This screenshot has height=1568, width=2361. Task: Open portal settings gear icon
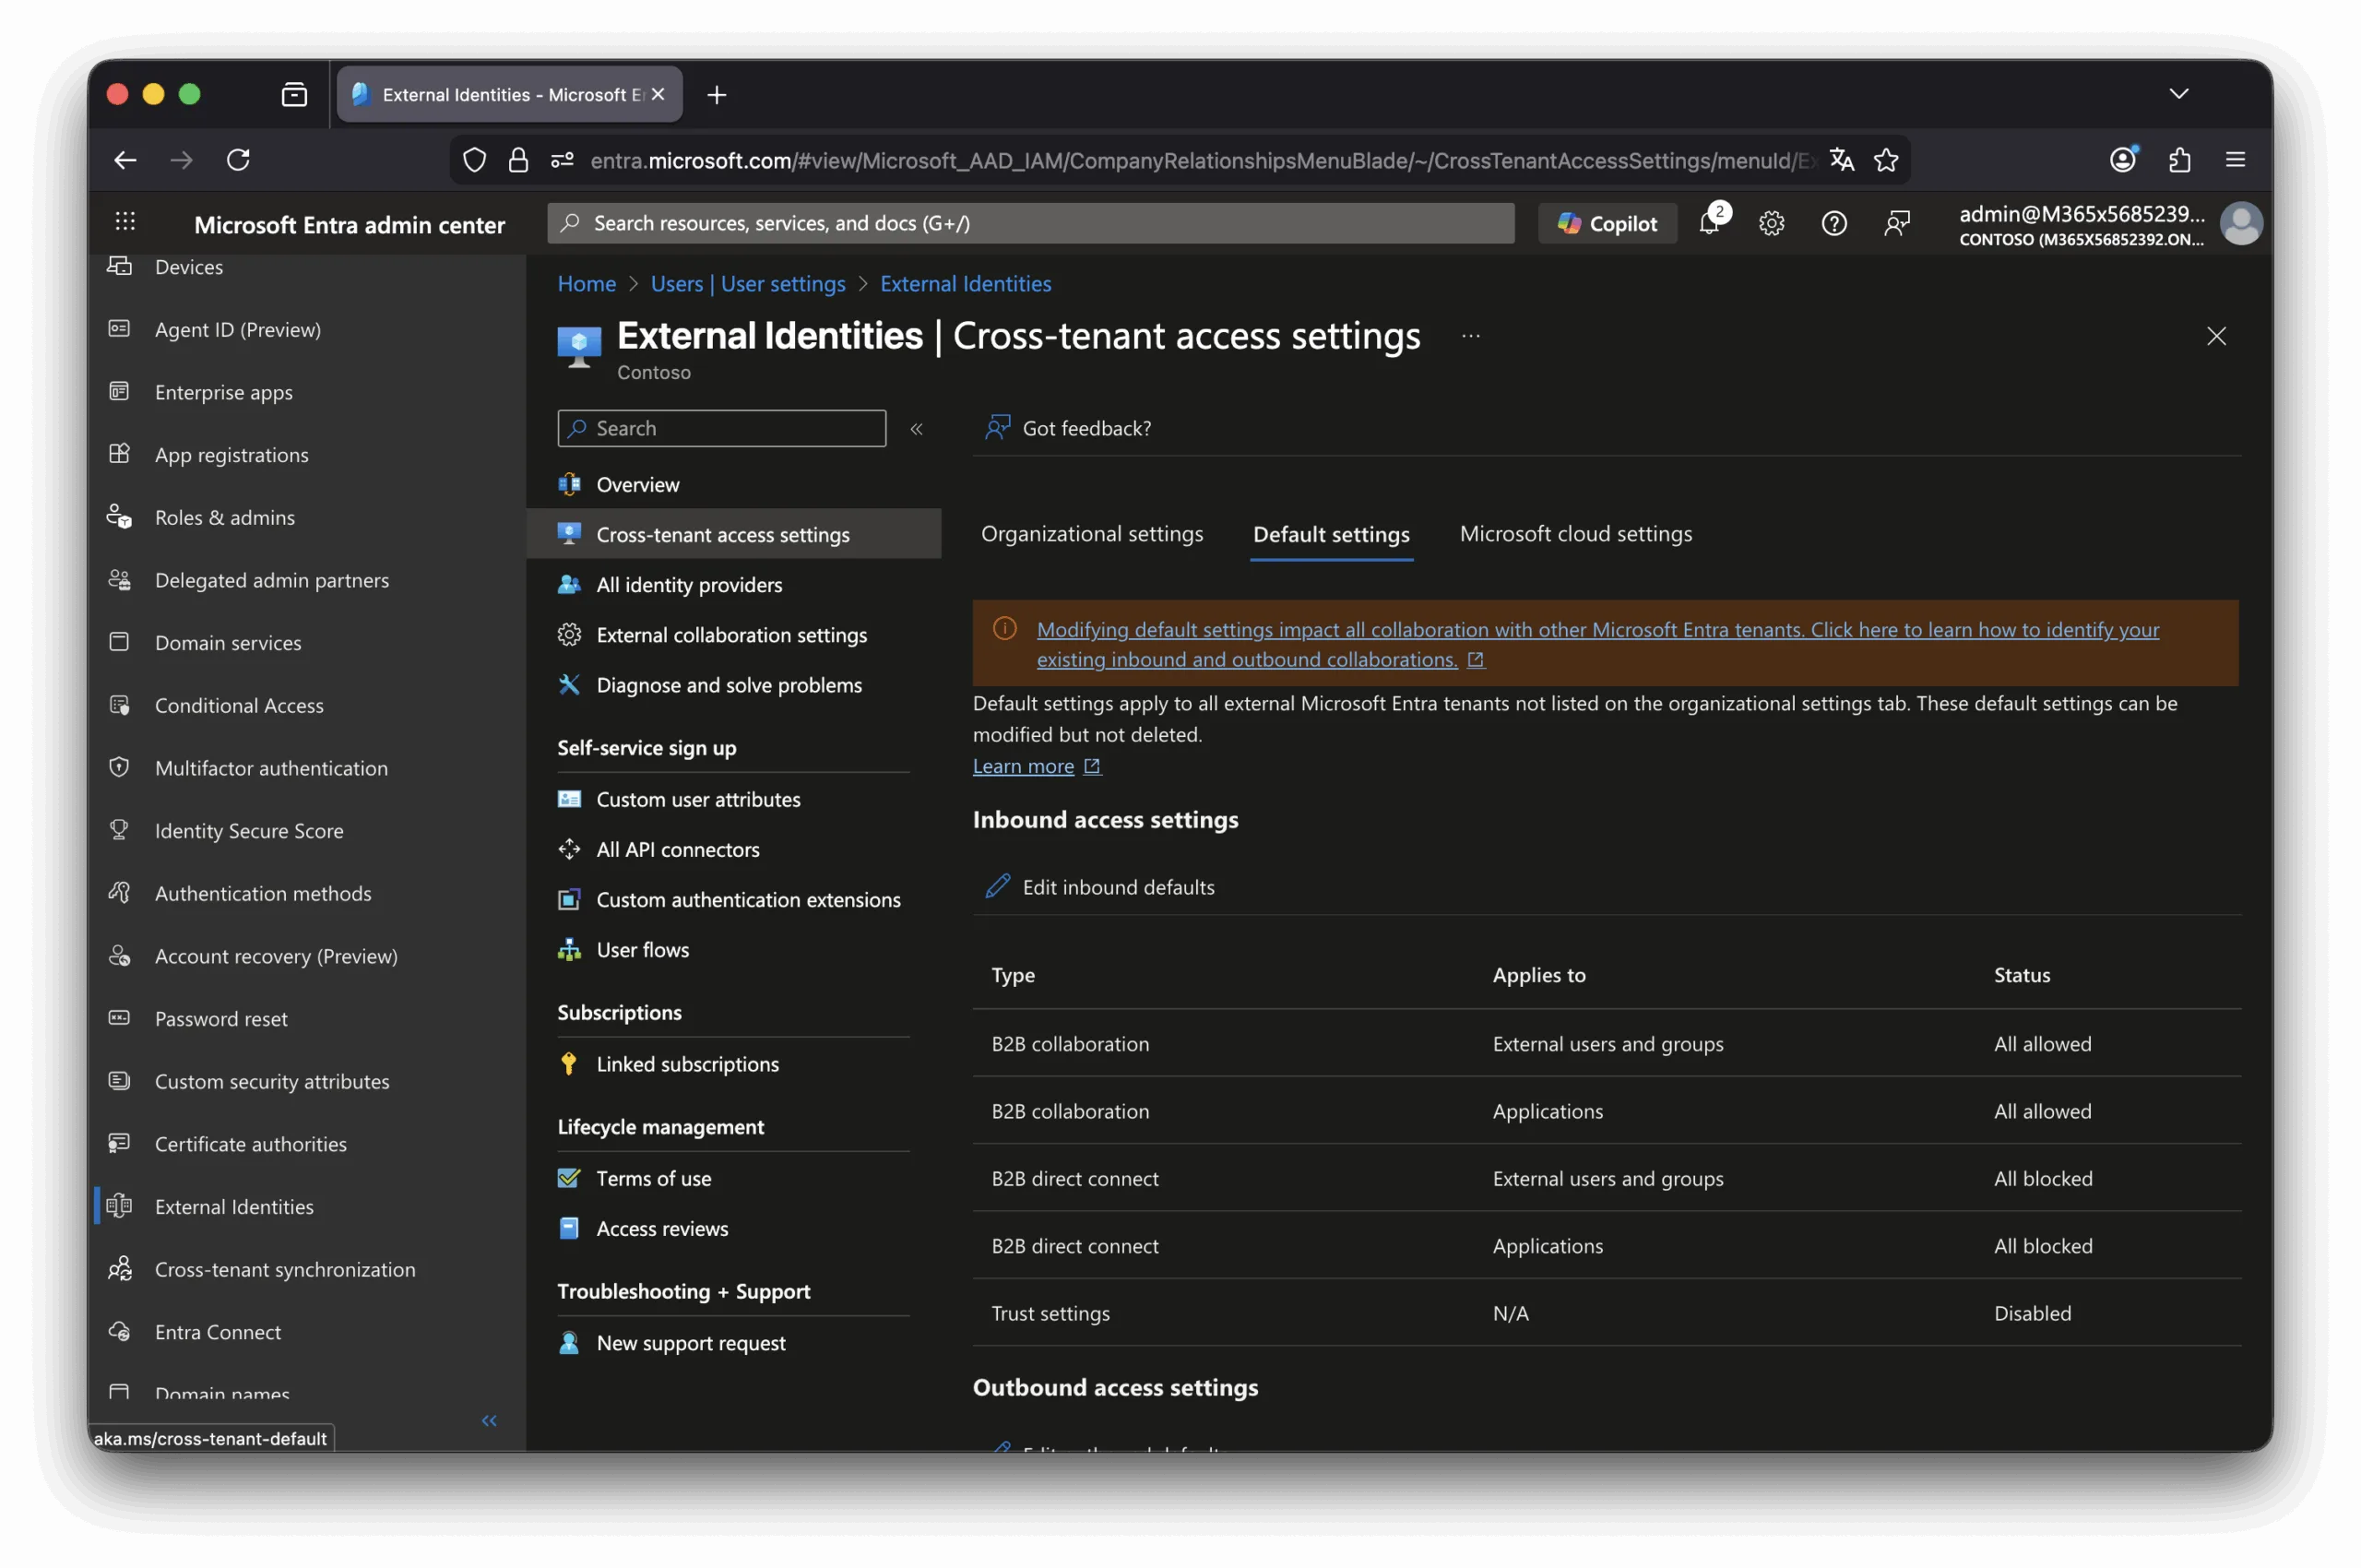pyautogui.click(x=1771, y=223)
